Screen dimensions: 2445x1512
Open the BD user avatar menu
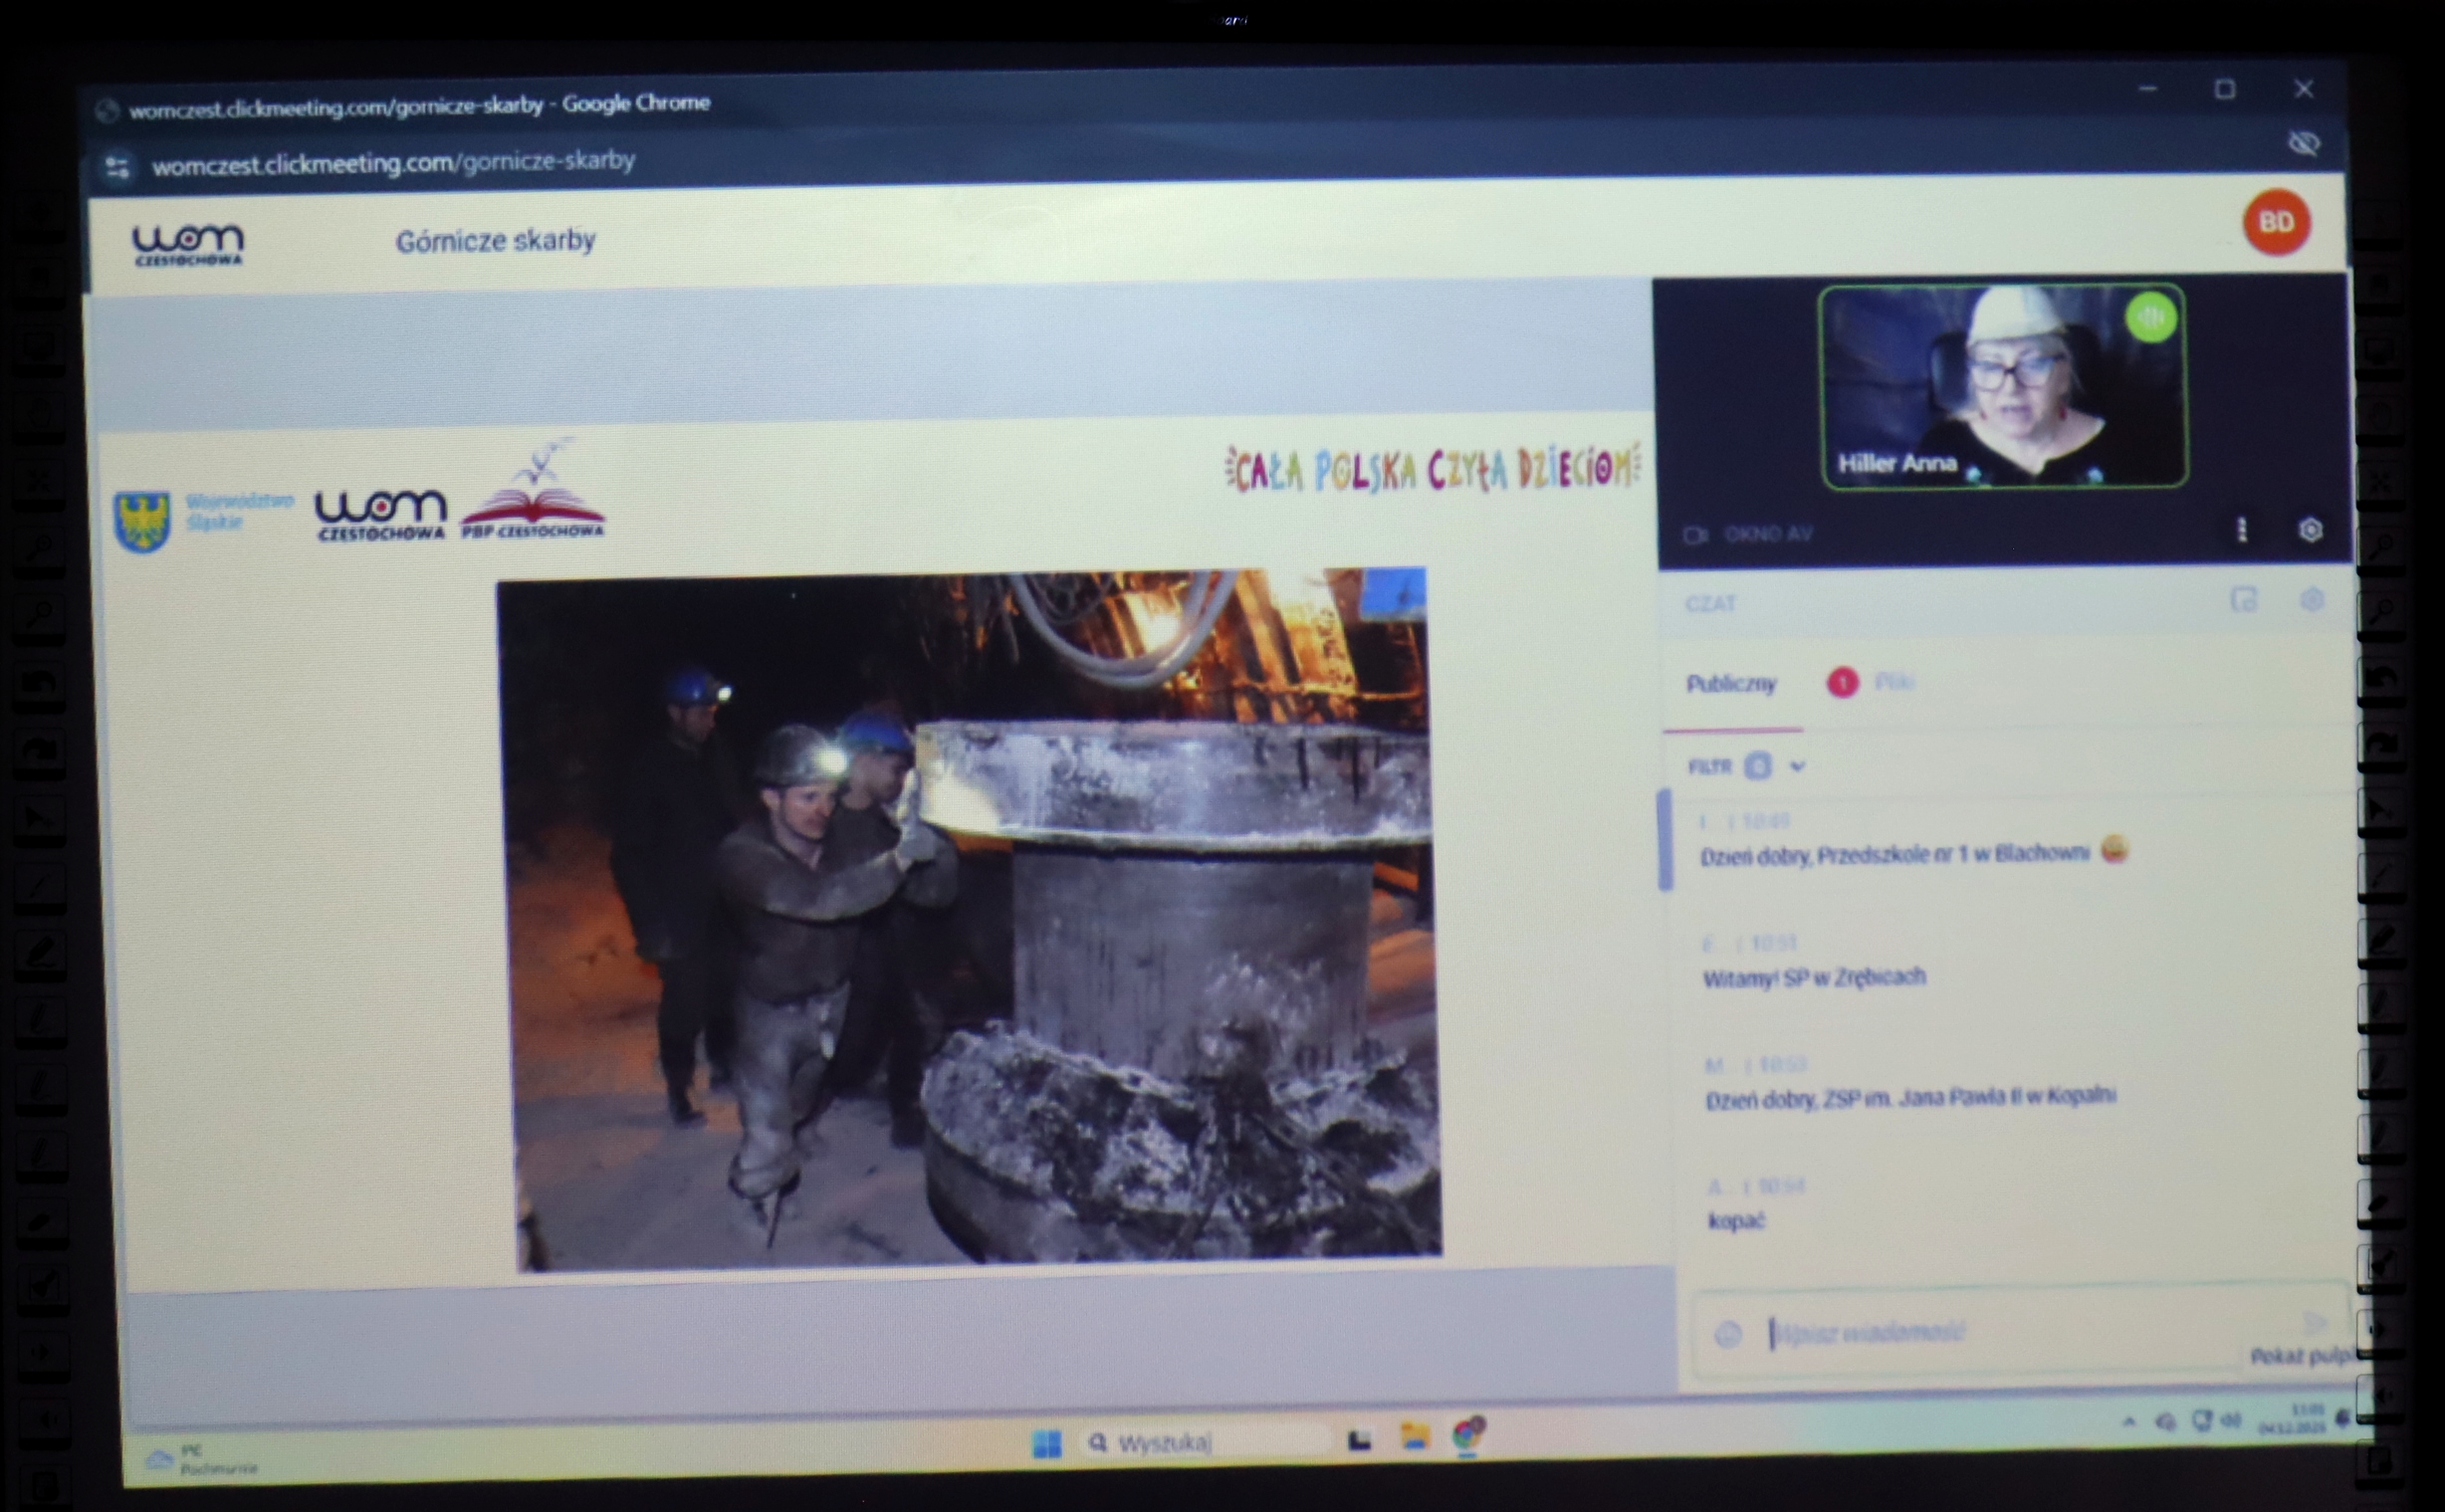(x=2276, y=222)
